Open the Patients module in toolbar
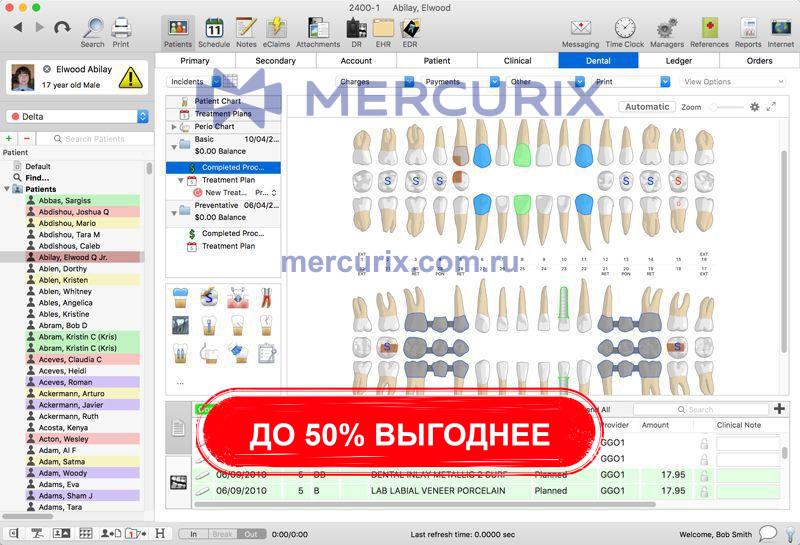The image size is (800, 545). [178, 32]
